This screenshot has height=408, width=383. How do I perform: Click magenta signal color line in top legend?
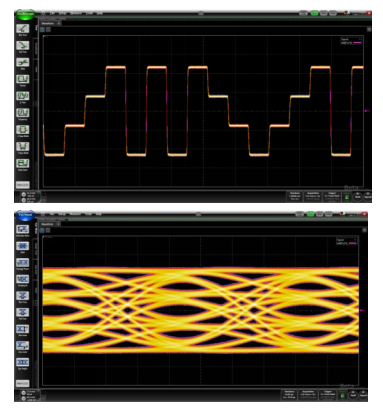(x=357, y=43)
